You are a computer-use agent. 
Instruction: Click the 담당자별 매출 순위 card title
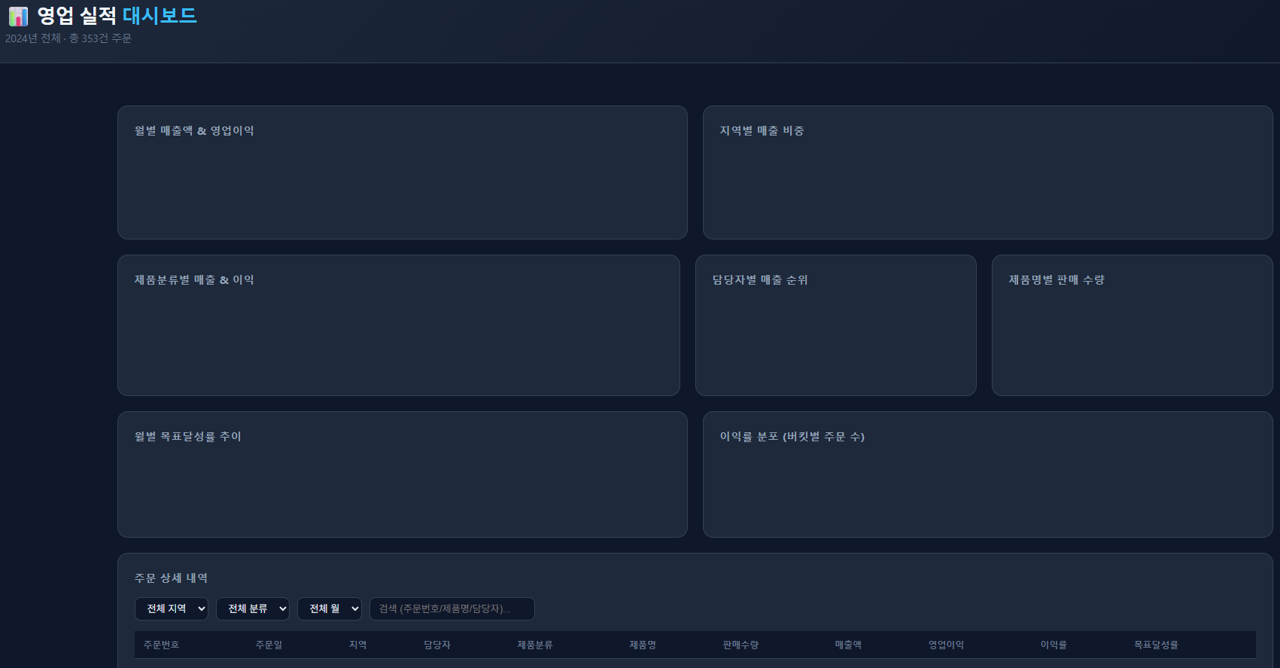coord(760,280)
